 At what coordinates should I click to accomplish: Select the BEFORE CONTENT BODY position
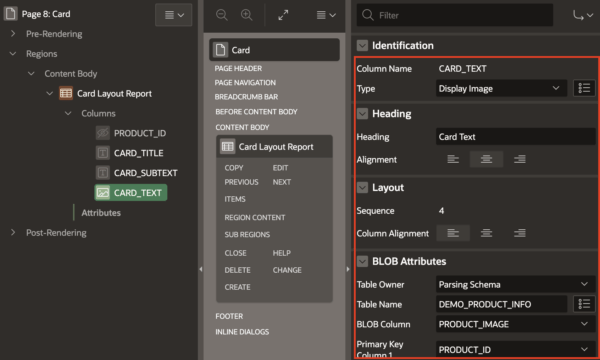pyautogui.click(x=256, y=112)
